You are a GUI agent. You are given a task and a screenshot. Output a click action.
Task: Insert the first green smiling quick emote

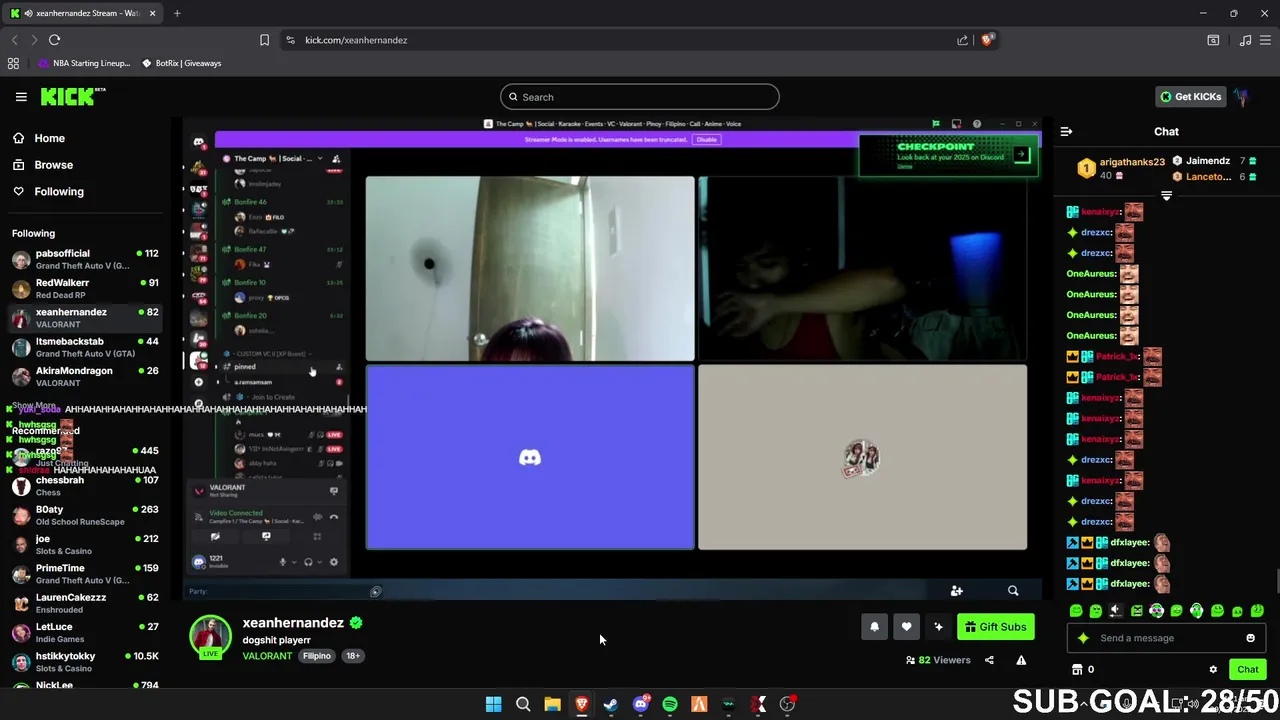click(1076, 611)
